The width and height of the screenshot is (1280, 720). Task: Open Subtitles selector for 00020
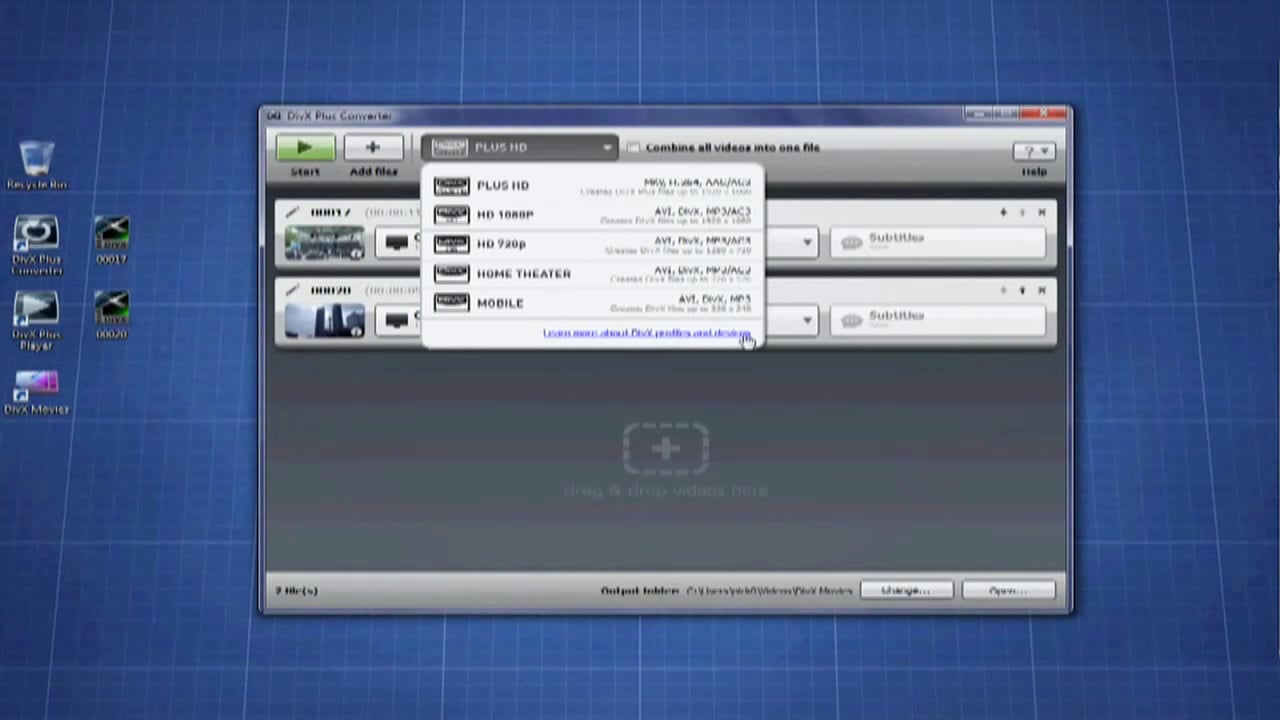(x=938, y=320)
